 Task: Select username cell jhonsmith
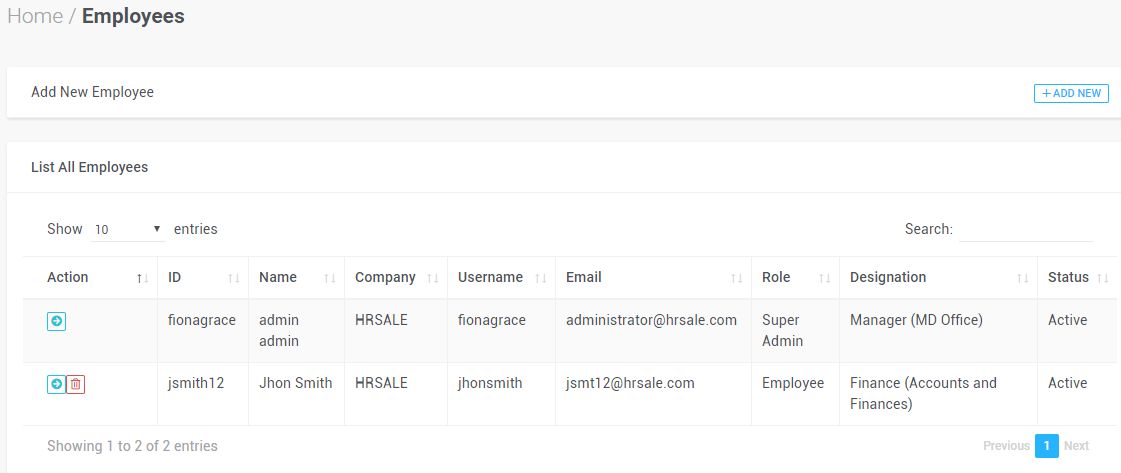pos(490,383)
